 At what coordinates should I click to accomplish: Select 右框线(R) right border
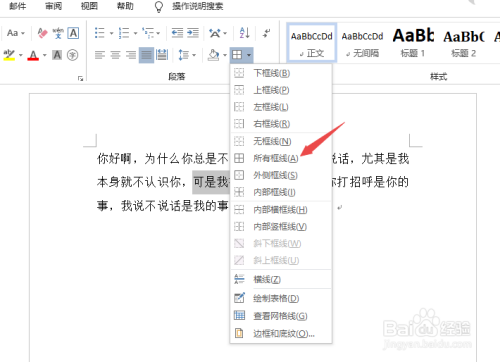click(281, 124)
